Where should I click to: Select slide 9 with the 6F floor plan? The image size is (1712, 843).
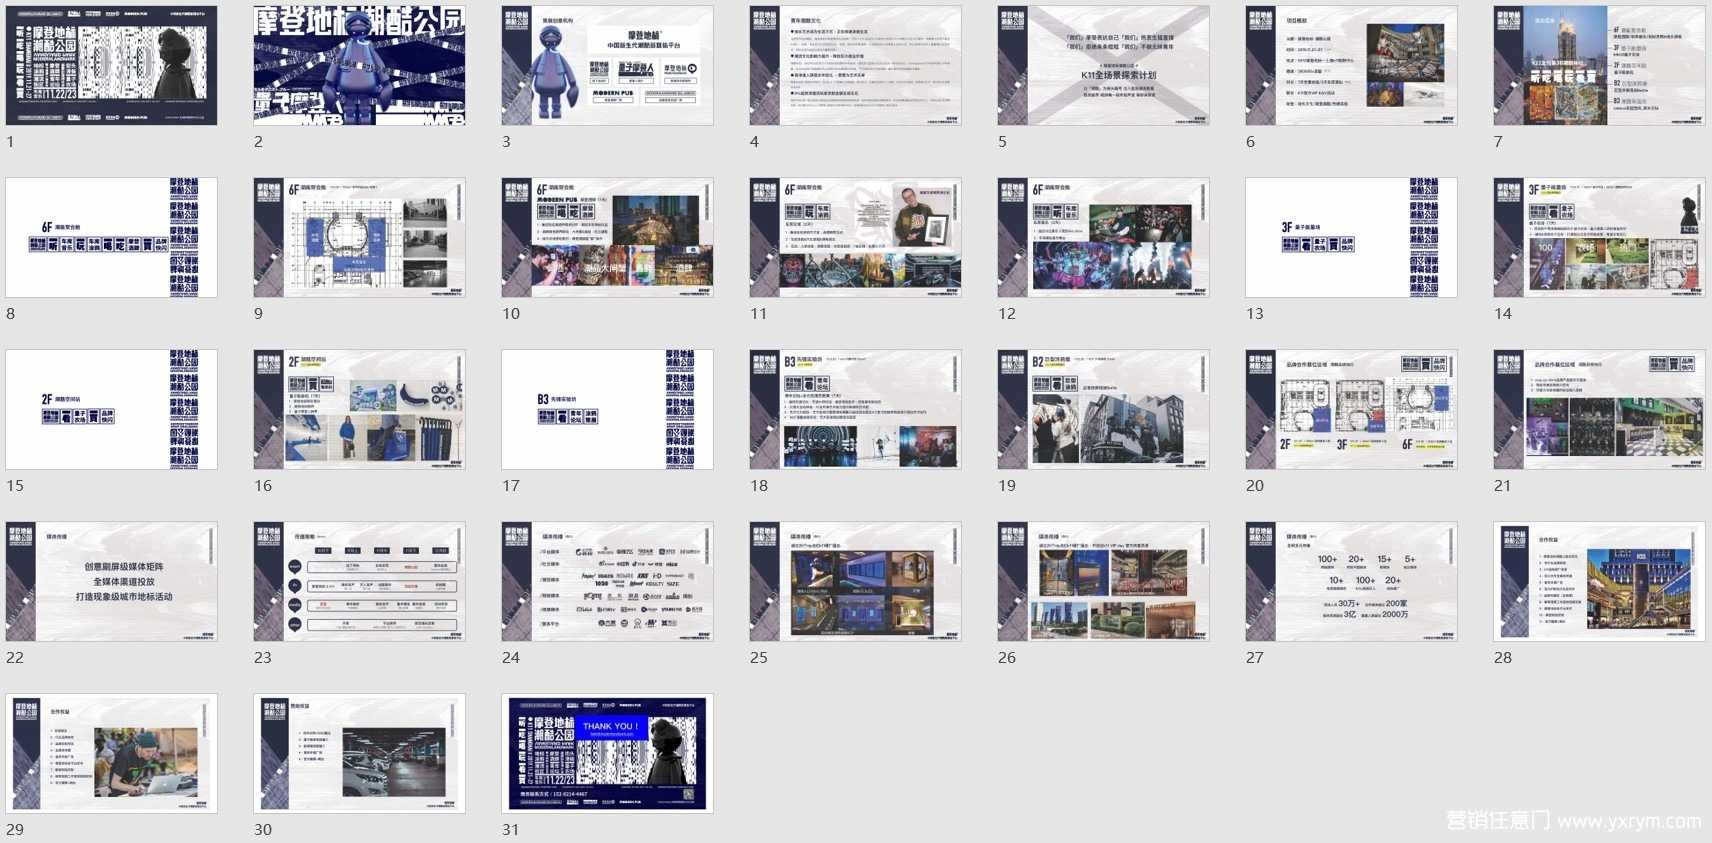click(360, 238)
